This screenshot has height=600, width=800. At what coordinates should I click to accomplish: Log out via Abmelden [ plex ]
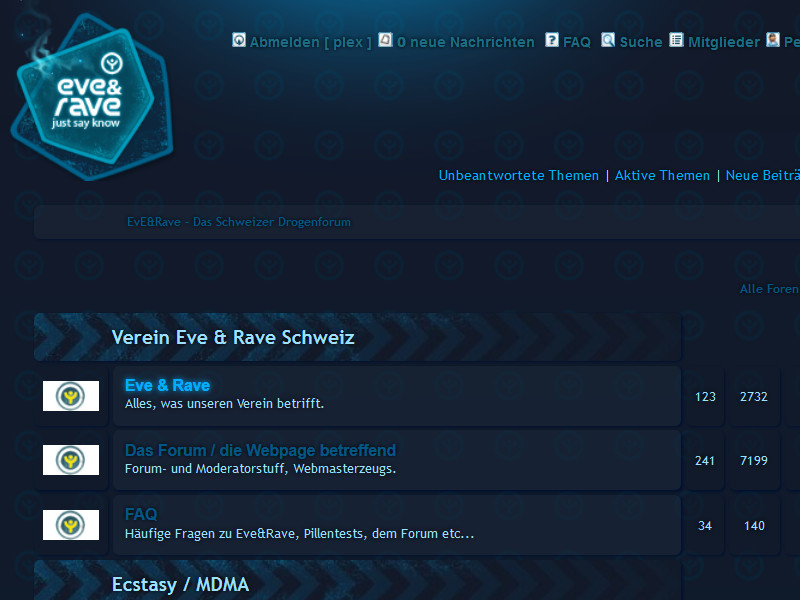pyautogui.click(x=311, y=42)
